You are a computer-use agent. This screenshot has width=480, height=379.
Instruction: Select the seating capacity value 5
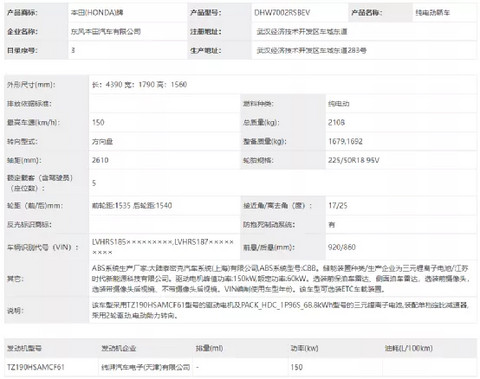[94, 183]
